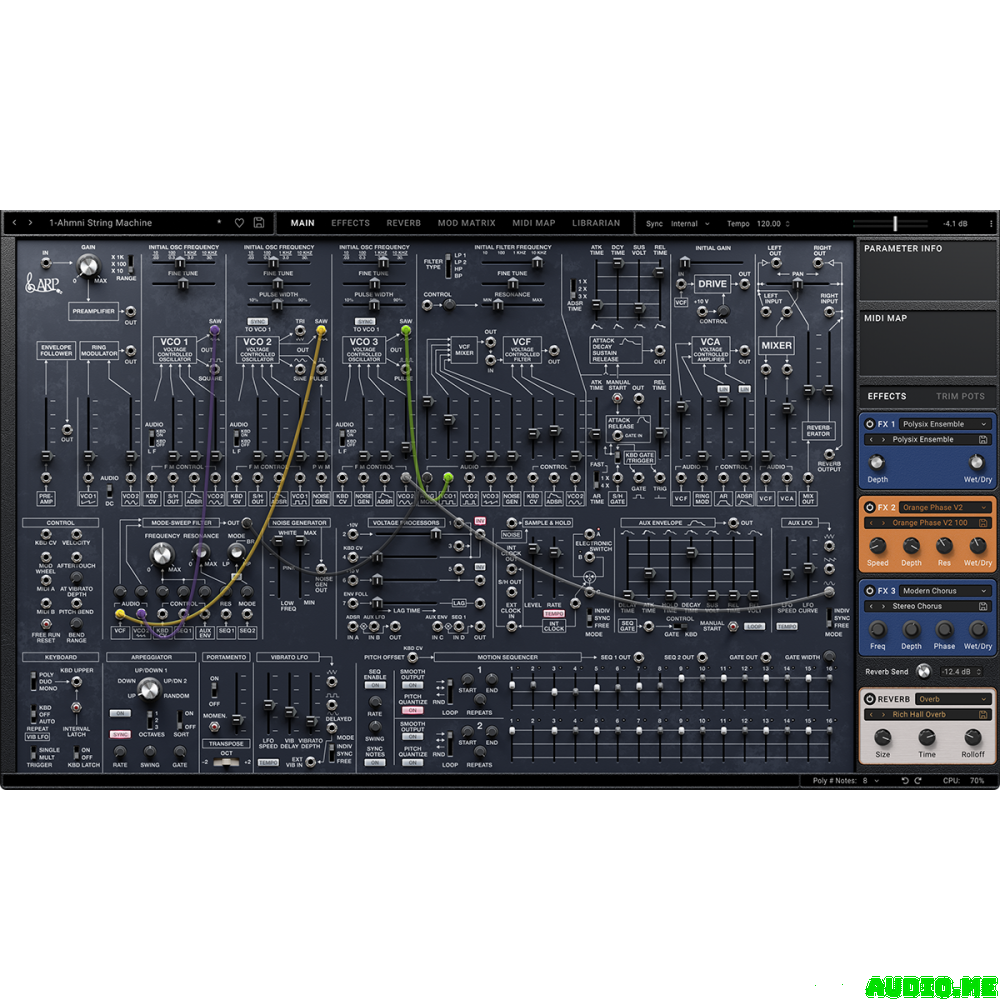Adjust the TRANSPOSE OCT slider

coord(226,763)
